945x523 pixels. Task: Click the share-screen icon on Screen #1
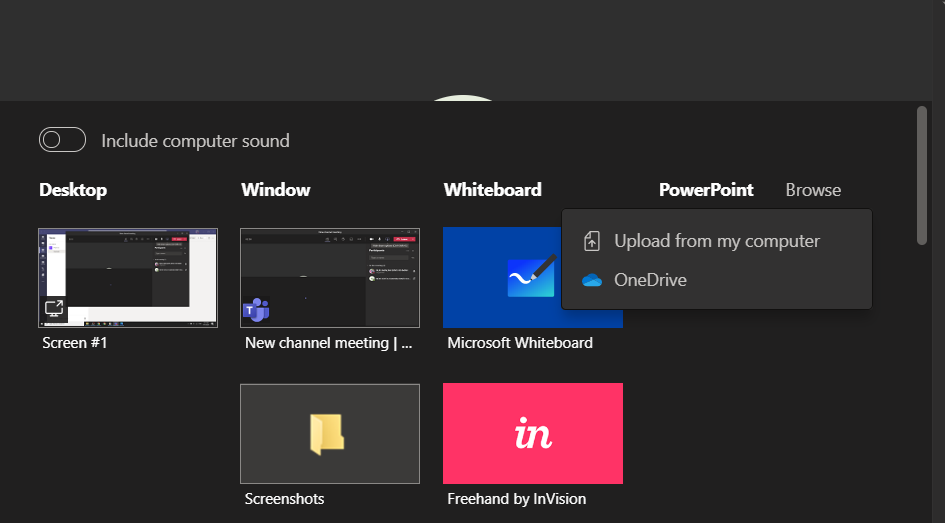[x=54, y=310]
